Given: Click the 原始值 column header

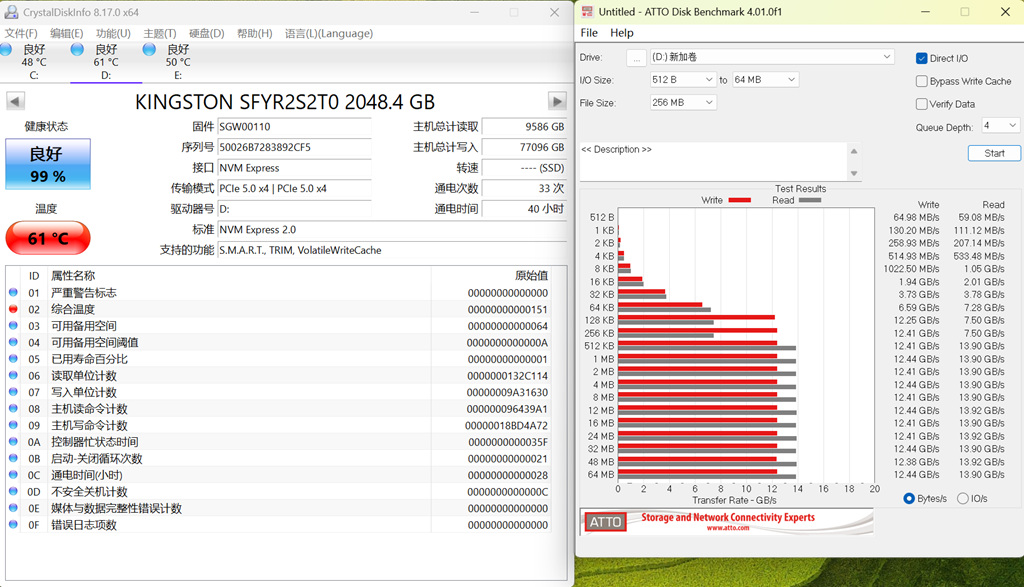Looking at the screenshot, I should point(531,276).
